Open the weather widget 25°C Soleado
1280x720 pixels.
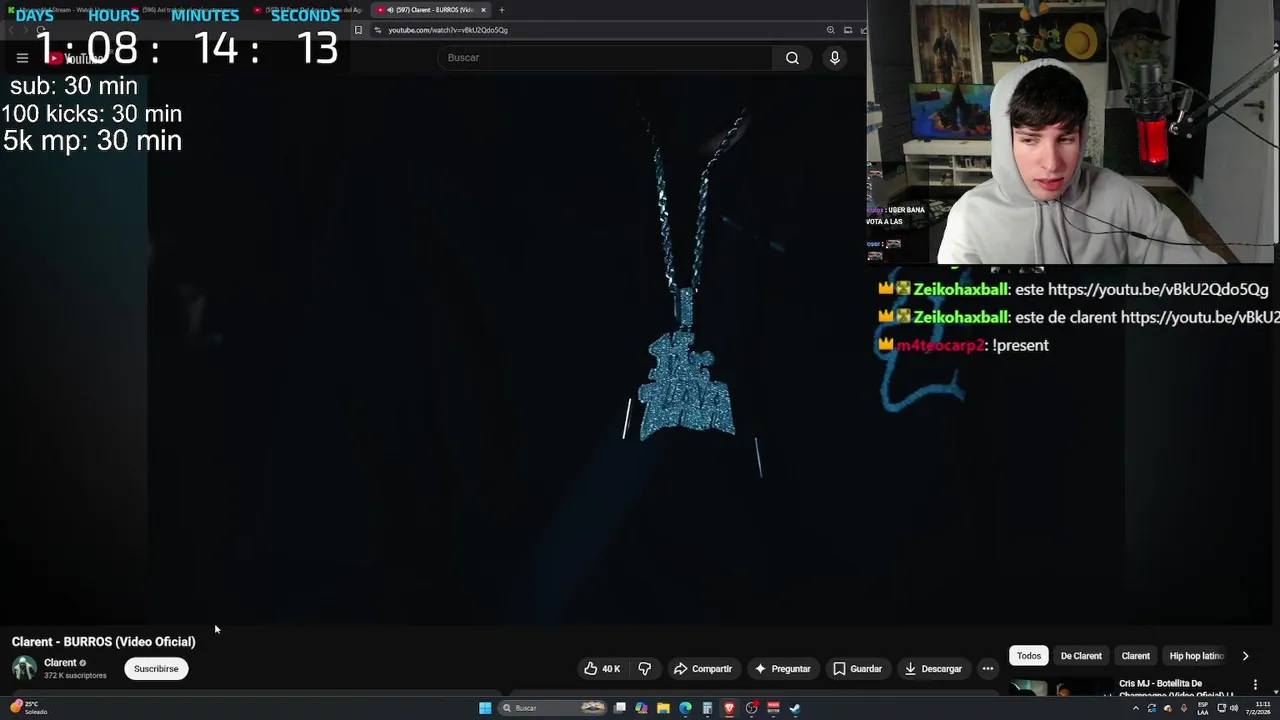point(28,707)
